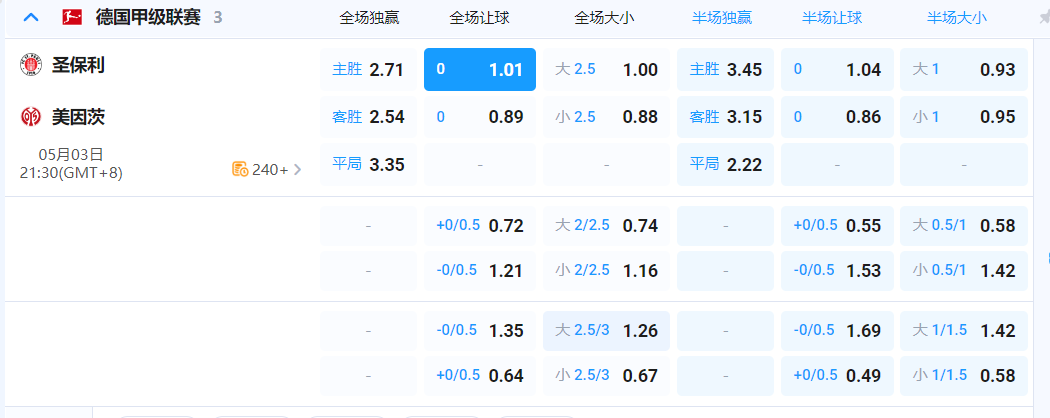
Task: Click the match count 3 beside league name
Action: coord(218,18)
